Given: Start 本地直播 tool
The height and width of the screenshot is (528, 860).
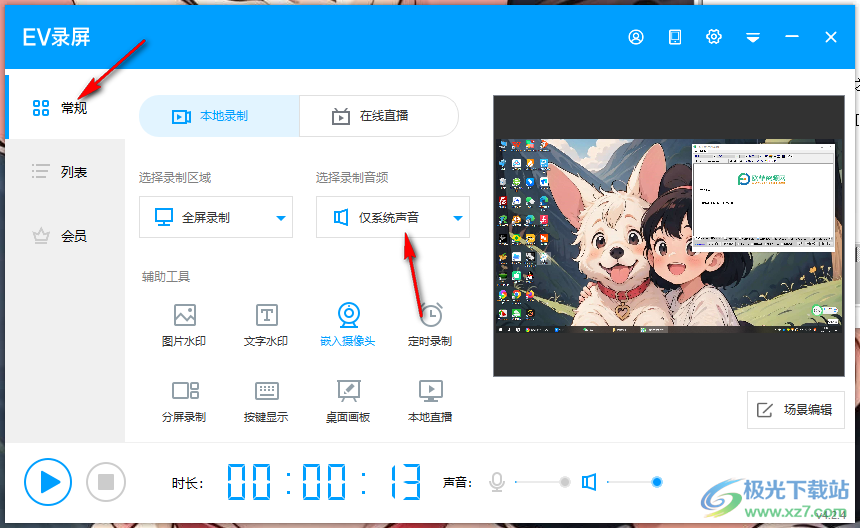Looking at the screenshot, I should 431,401.
